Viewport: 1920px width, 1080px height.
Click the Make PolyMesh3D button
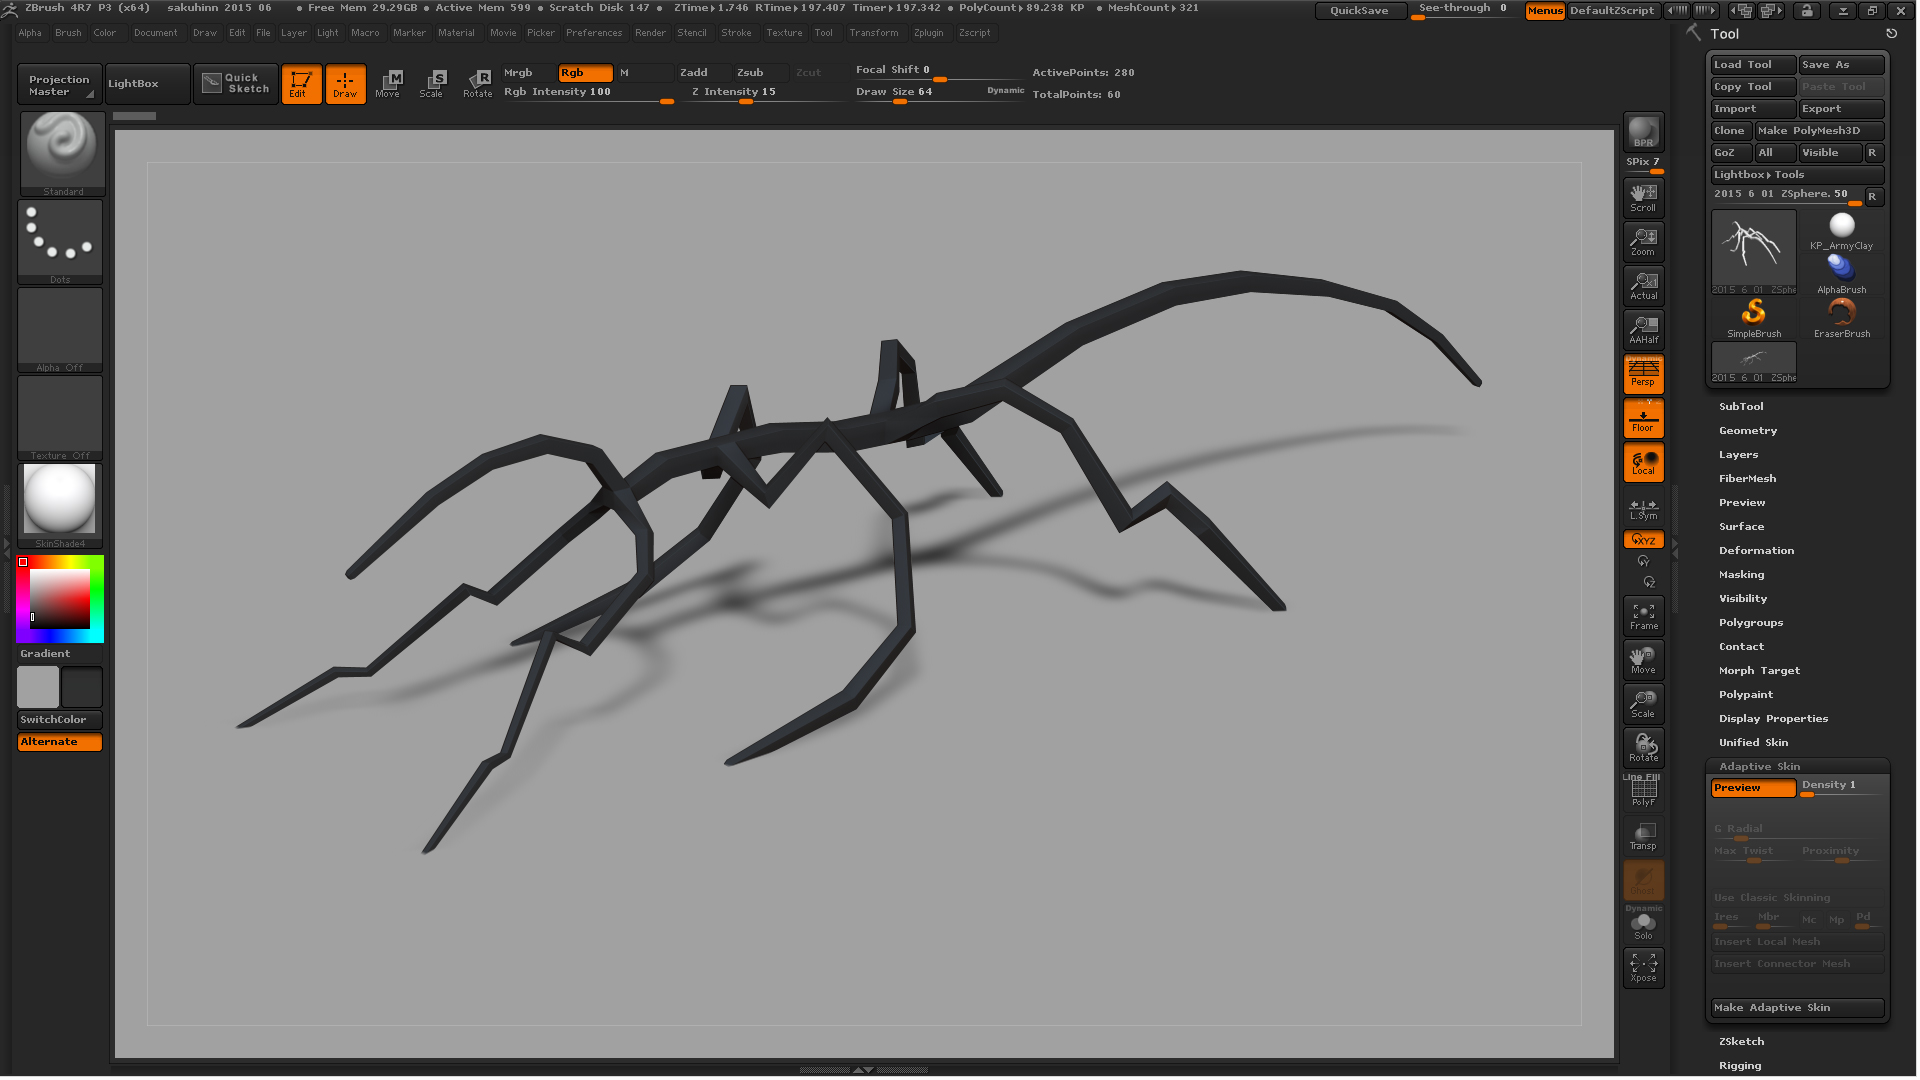1819,131
